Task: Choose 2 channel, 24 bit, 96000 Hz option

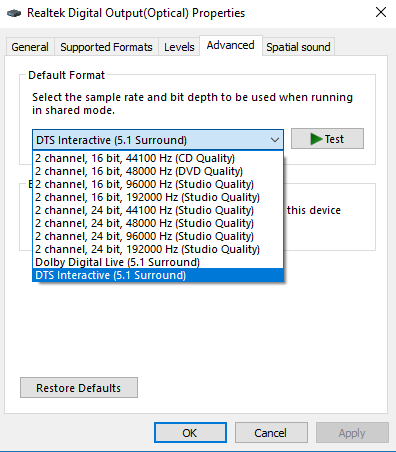Action: pyautogui.click(x=158, y=236)
